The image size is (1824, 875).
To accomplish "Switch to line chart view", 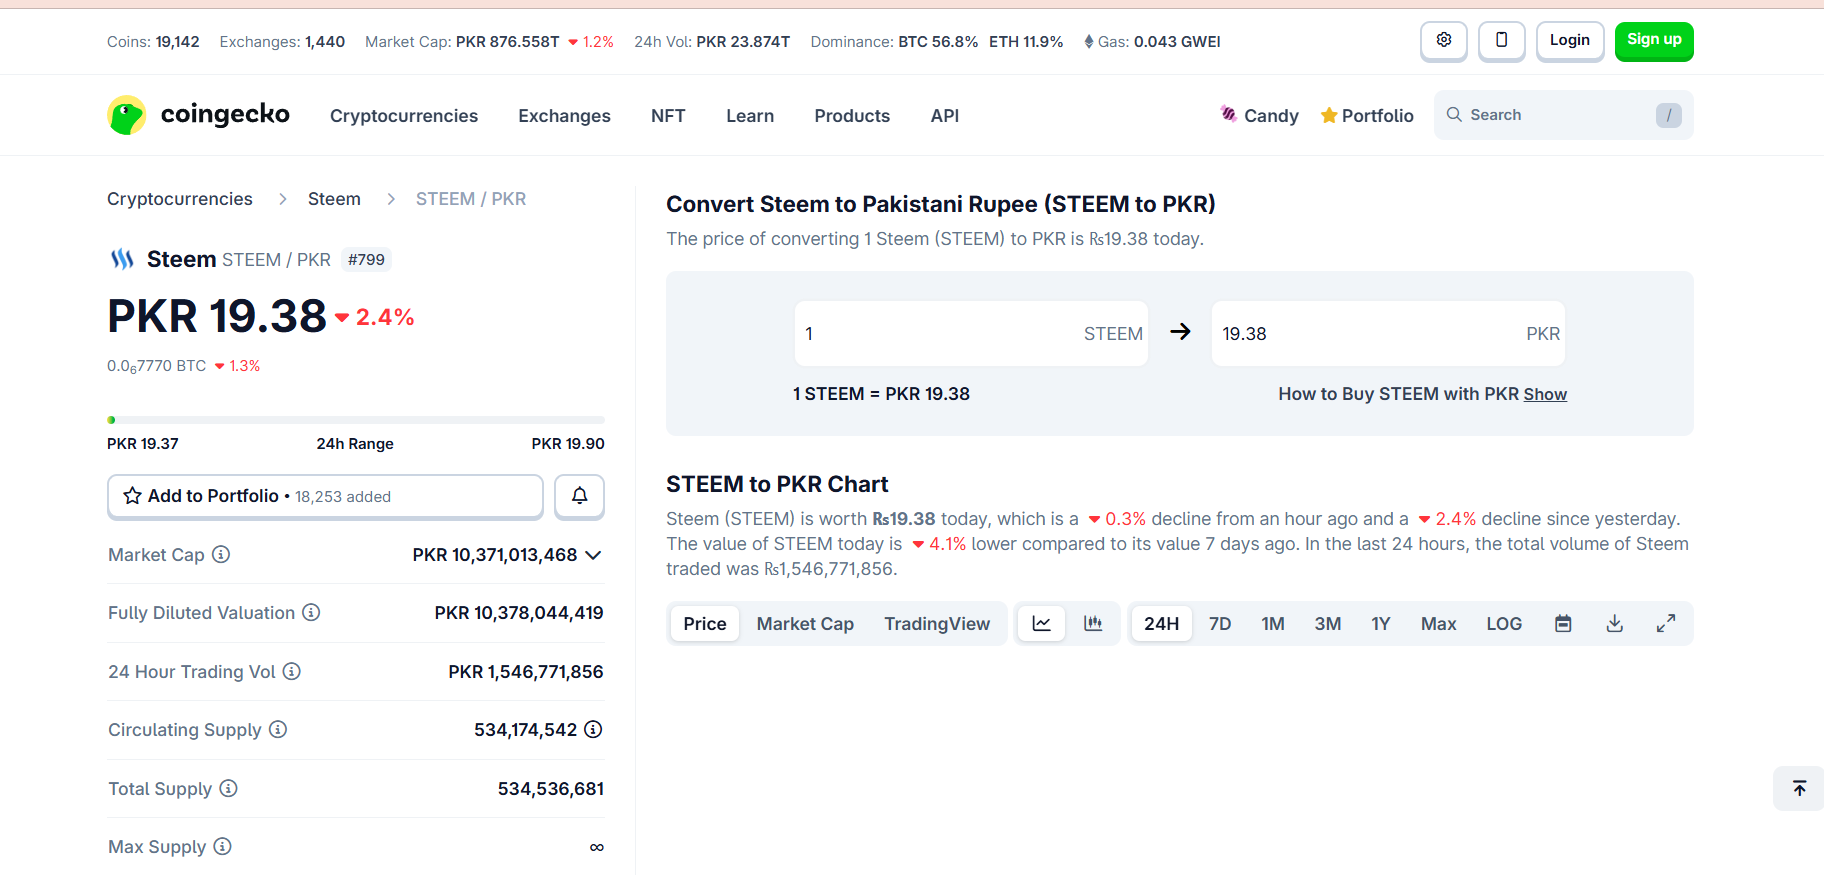I will (1041, 623).
